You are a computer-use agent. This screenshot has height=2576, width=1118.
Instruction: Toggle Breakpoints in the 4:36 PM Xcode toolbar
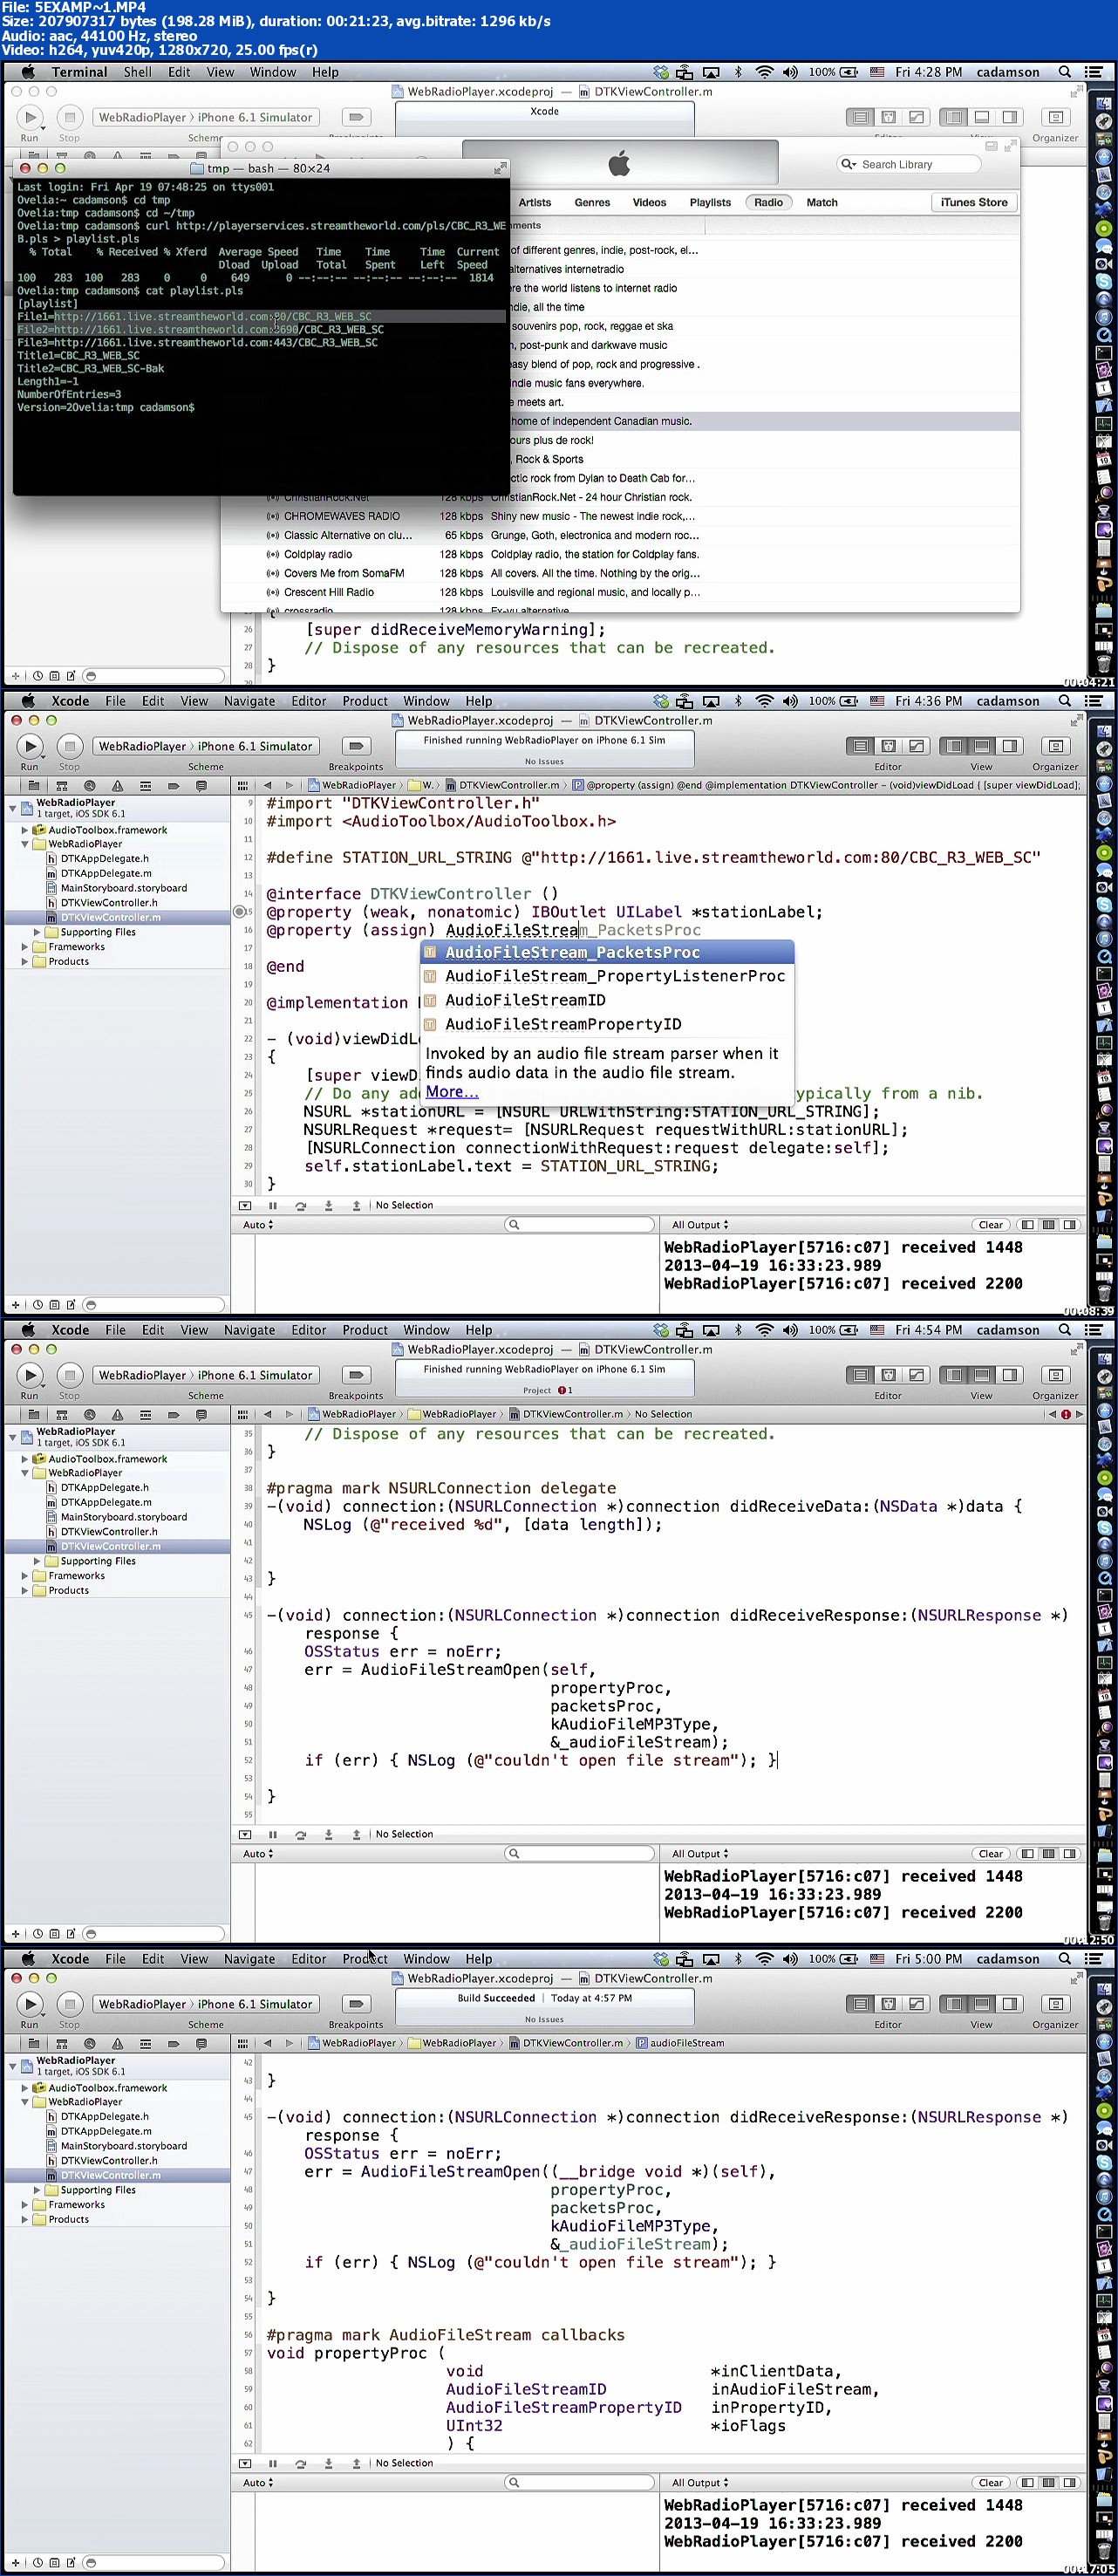click(x=356, y=746)
